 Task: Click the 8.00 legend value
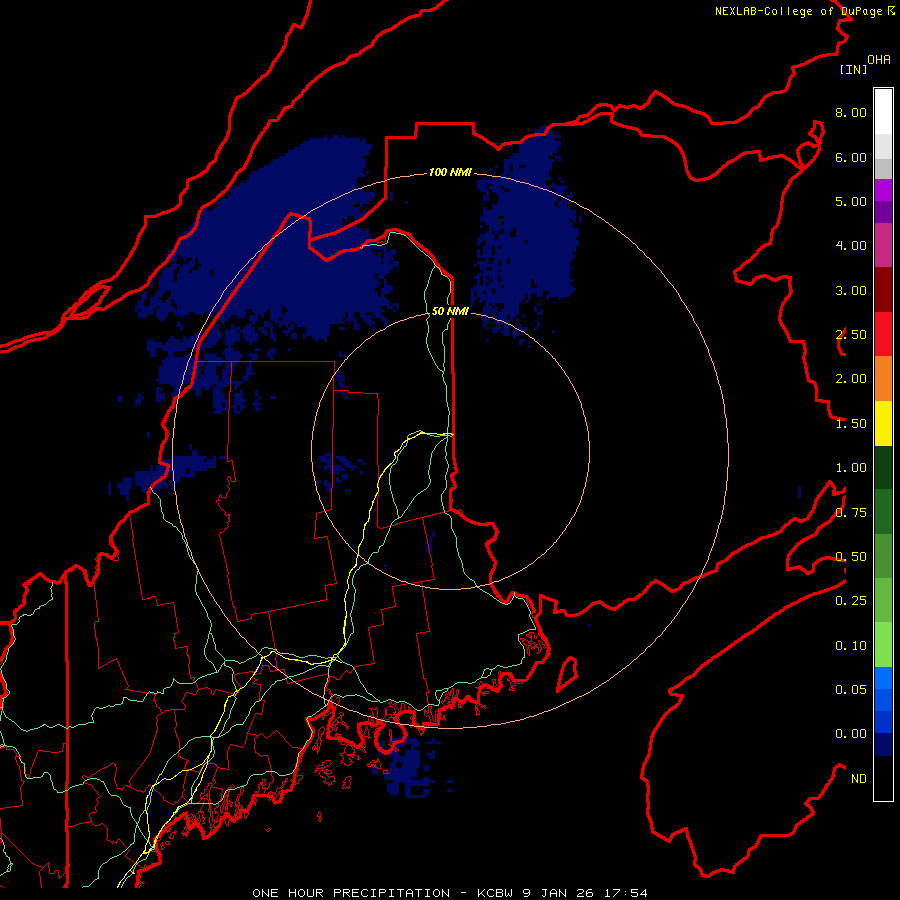coord(851,112)
